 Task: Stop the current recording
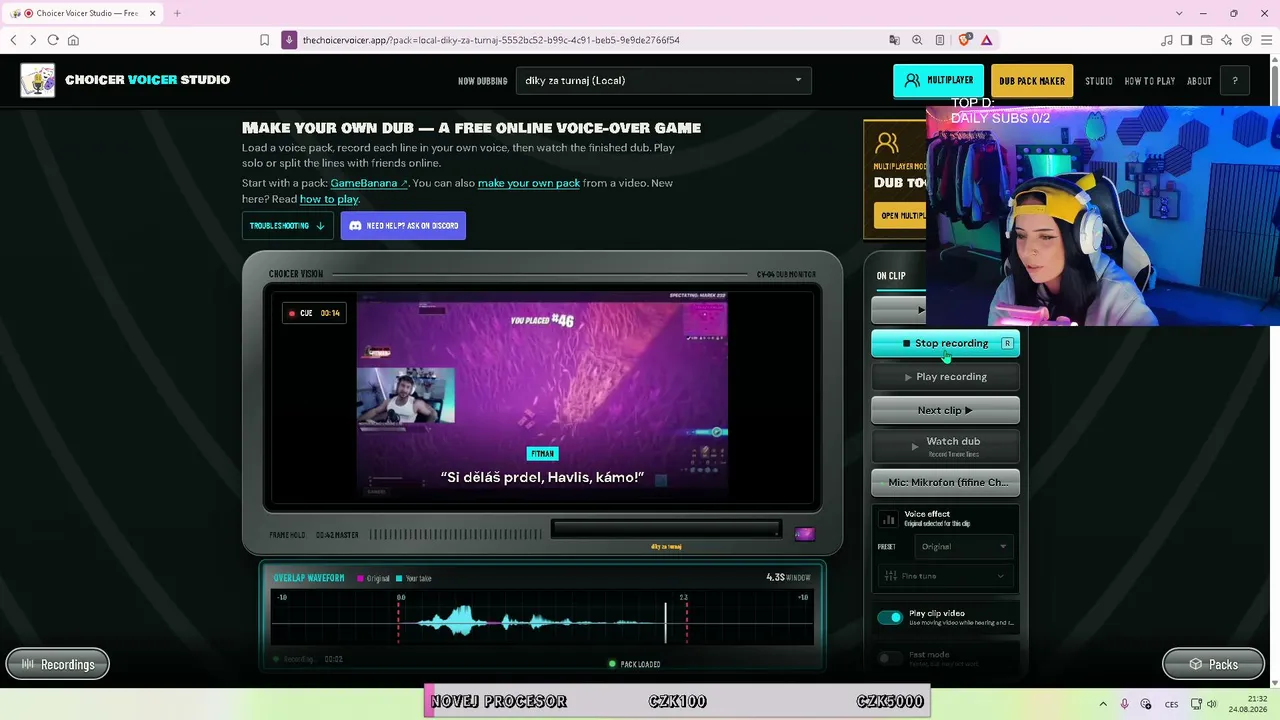[945, 343]
